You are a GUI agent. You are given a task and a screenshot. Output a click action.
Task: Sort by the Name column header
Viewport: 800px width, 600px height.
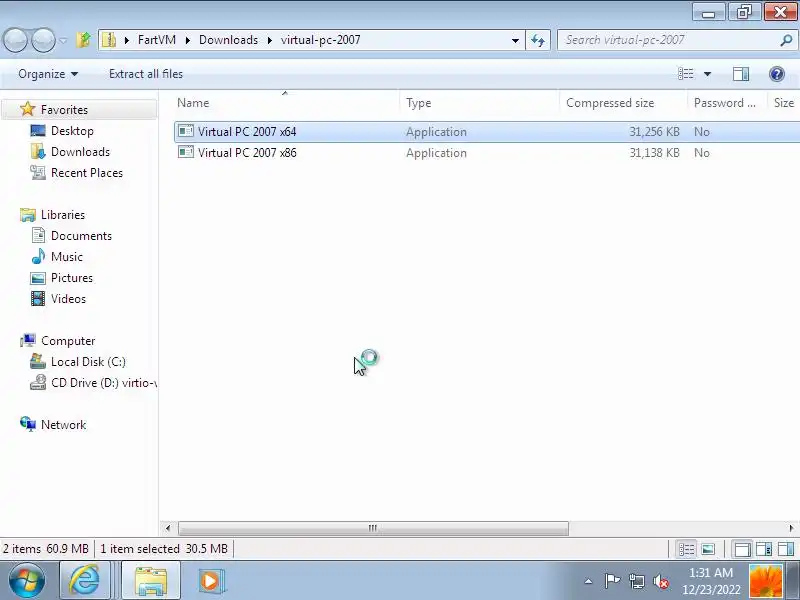(286, 103)
